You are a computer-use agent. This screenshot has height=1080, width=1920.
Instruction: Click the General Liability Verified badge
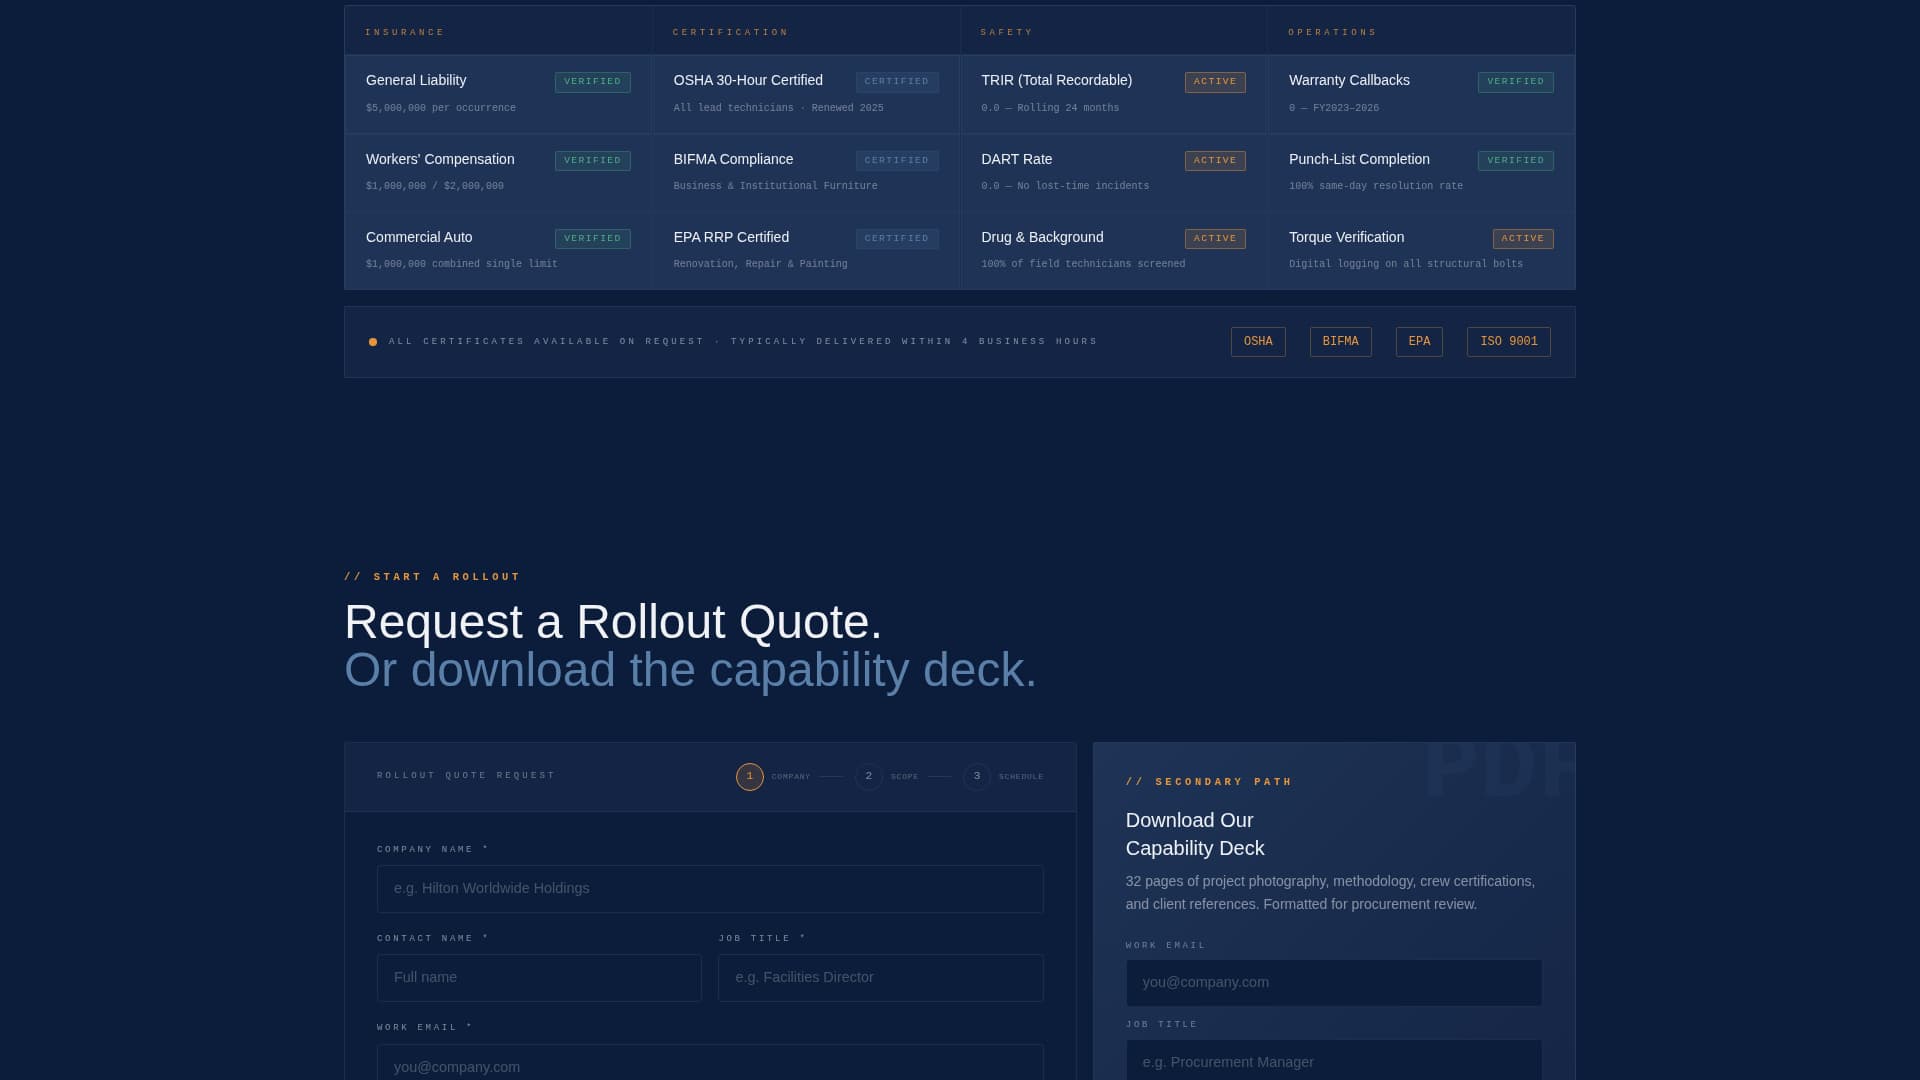(x=592, y=82)
